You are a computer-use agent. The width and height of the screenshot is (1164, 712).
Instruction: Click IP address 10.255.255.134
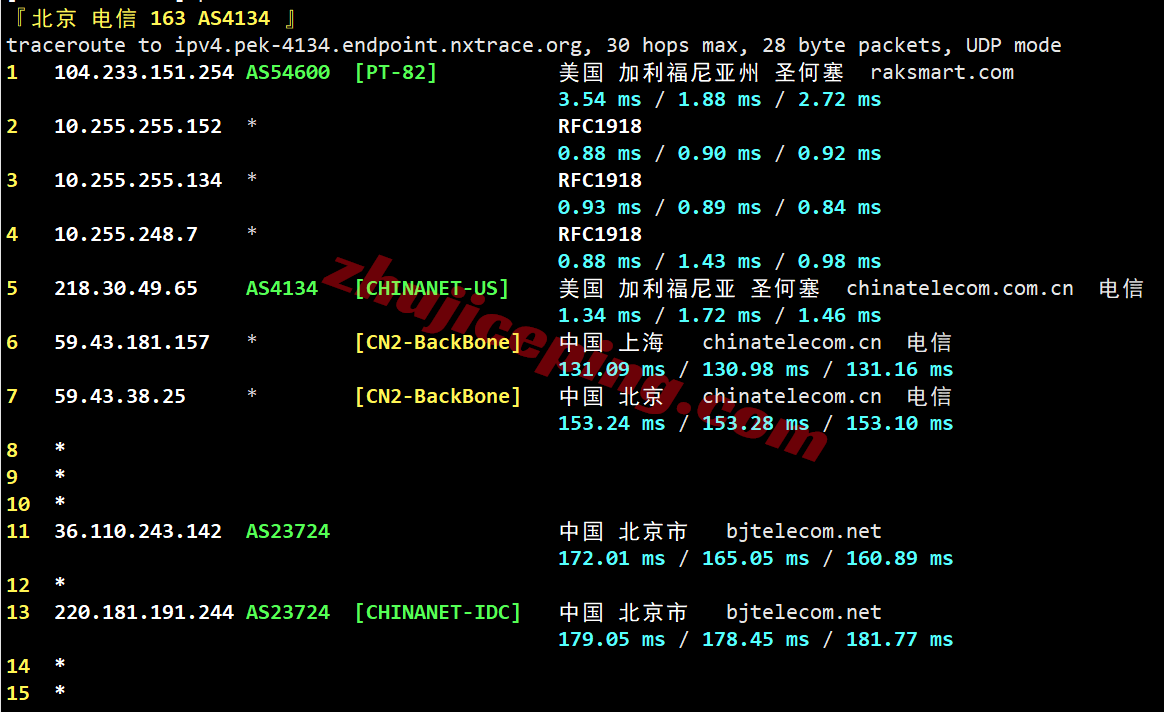[x=137, y=181]
